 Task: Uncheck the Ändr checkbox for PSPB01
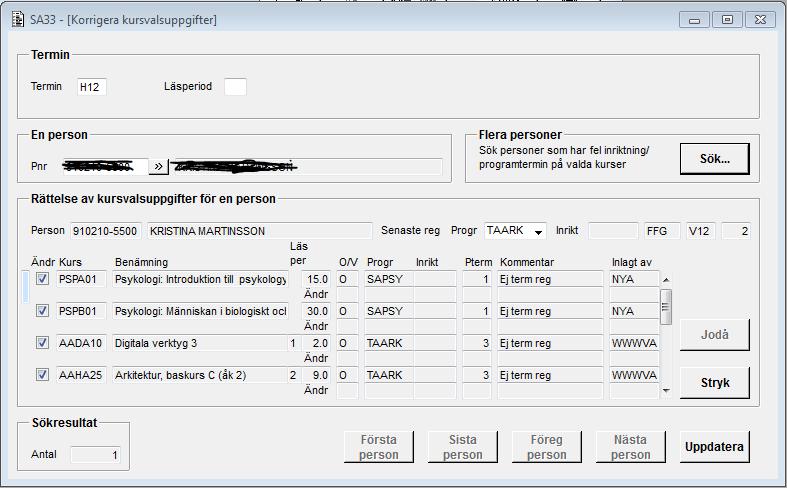coord(42,311)
